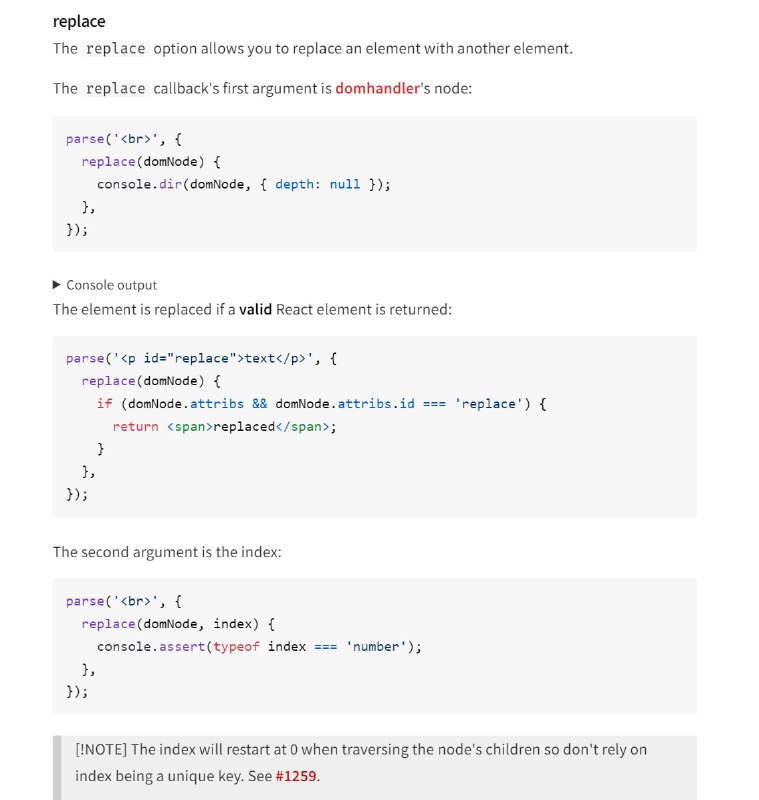Click the parse('<p id="replace">text</p>' code line
This screenshot has width=759, height=800.
tap(201, 358)
